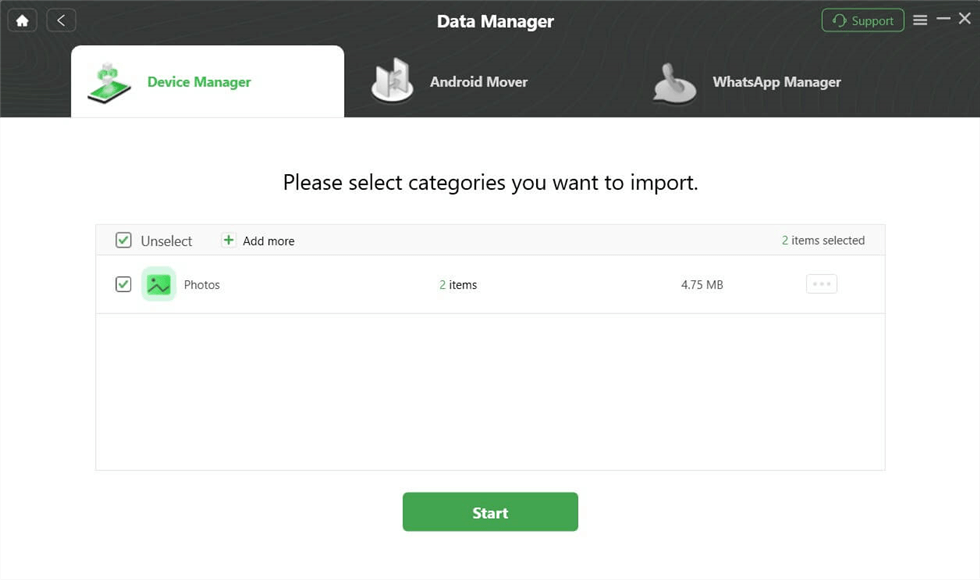
Task: Click the headset icon in Support
Action: coord(839,21)
